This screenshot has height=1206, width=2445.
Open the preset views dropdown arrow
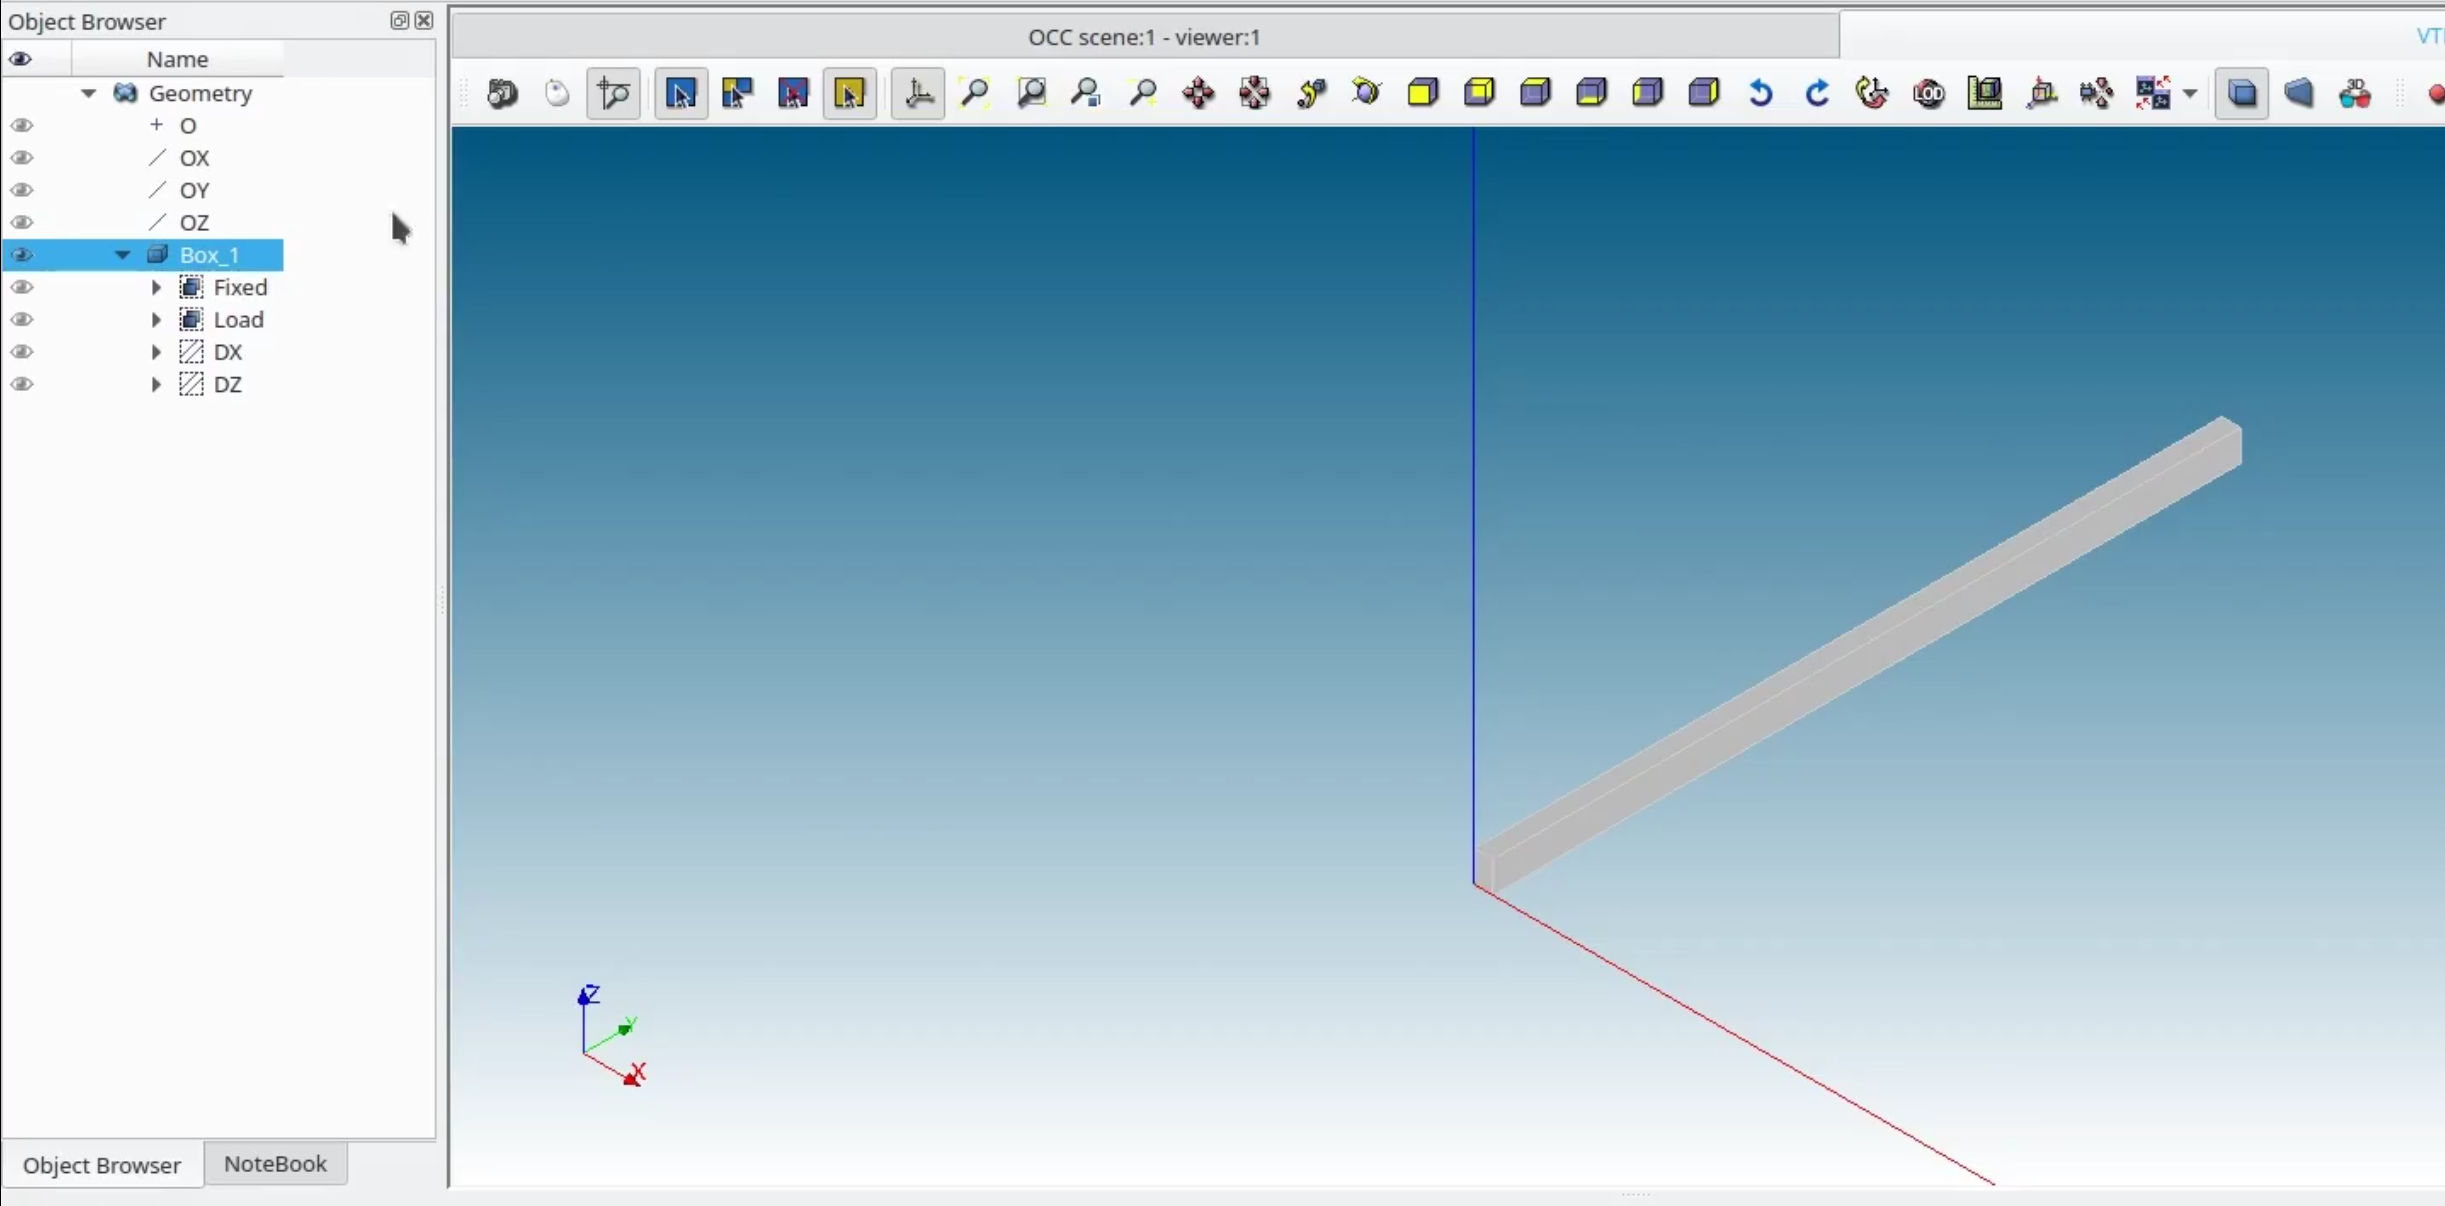[x=2190, y=93]
